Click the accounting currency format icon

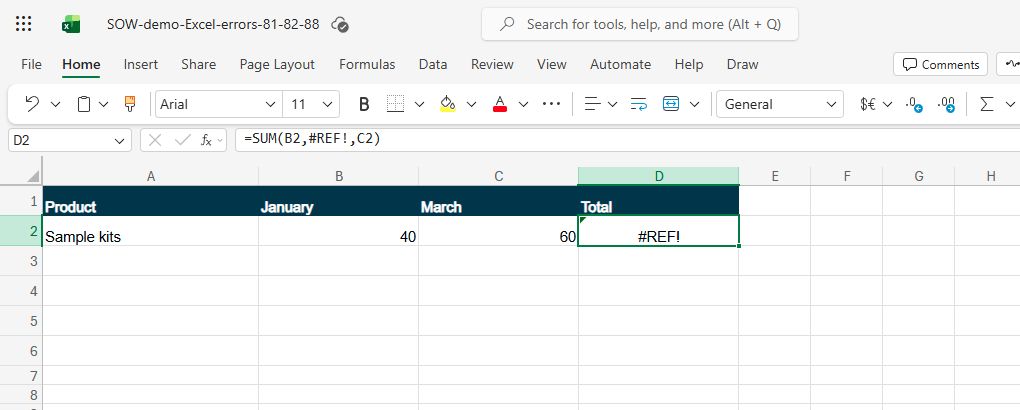click(x=868, y=104)
